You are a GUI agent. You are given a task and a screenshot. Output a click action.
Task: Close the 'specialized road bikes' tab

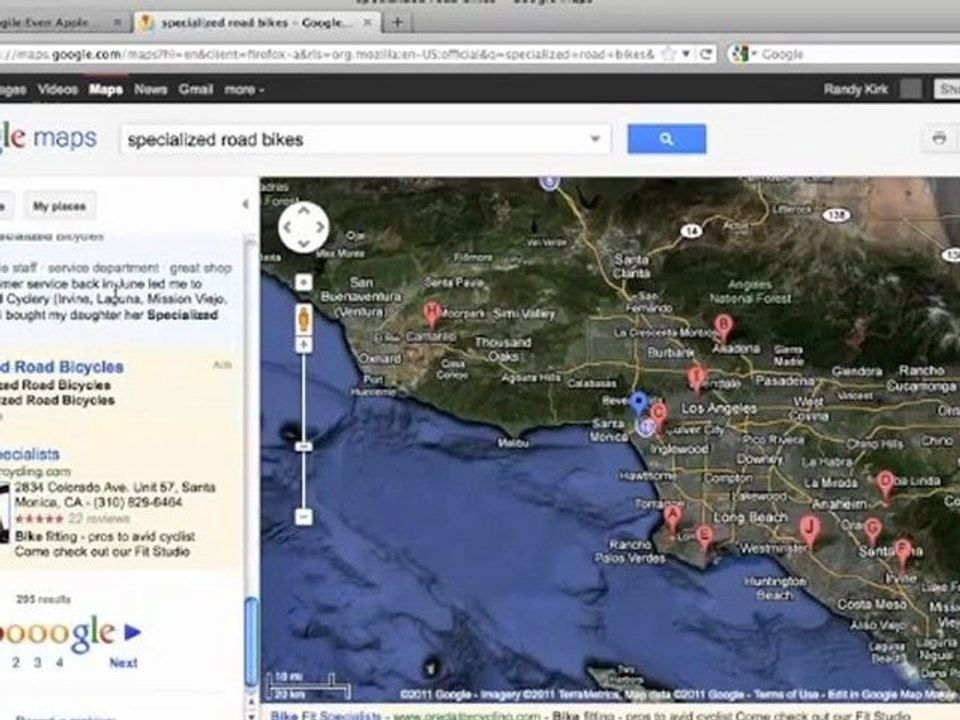point(367,23)
